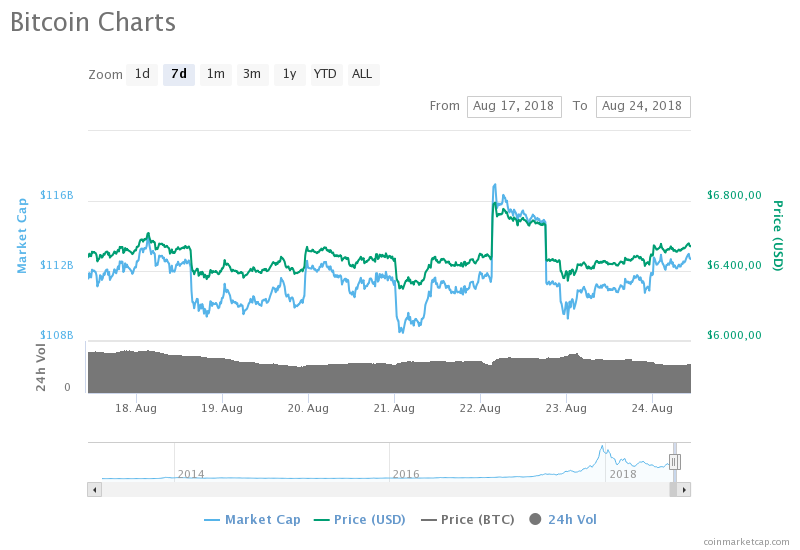
Task: Click the $108B market cap label
Action: pos(57,335)
